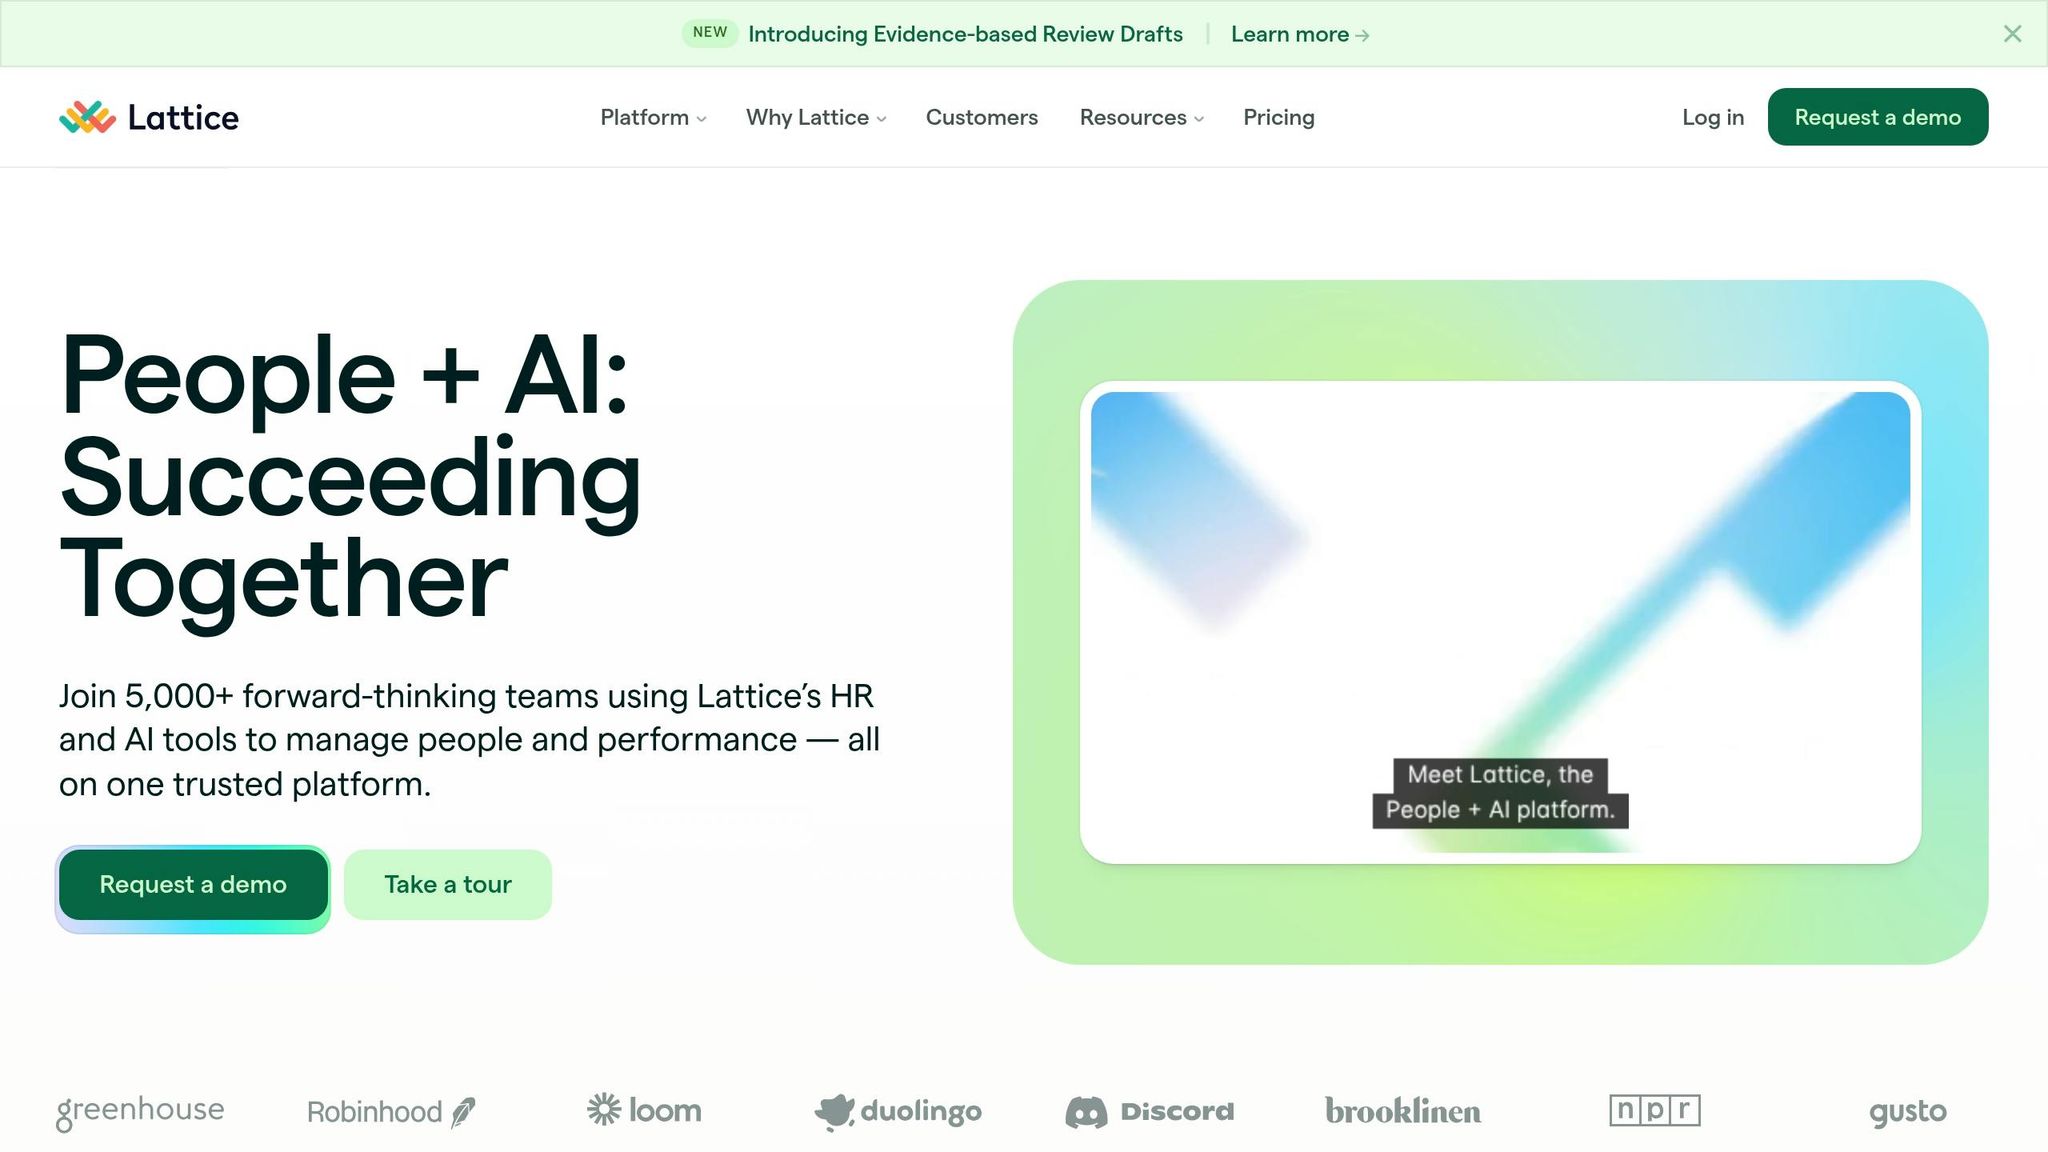Open the Pricing page
The width and height of the screenshot is (2048, 1152).
(1279, 117)
